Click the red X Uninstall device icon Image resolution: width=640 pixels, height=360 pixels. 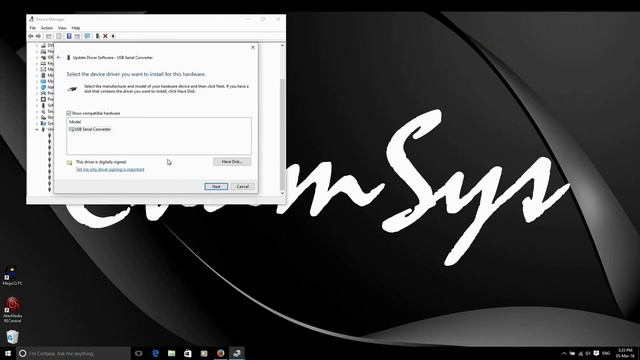105,36
